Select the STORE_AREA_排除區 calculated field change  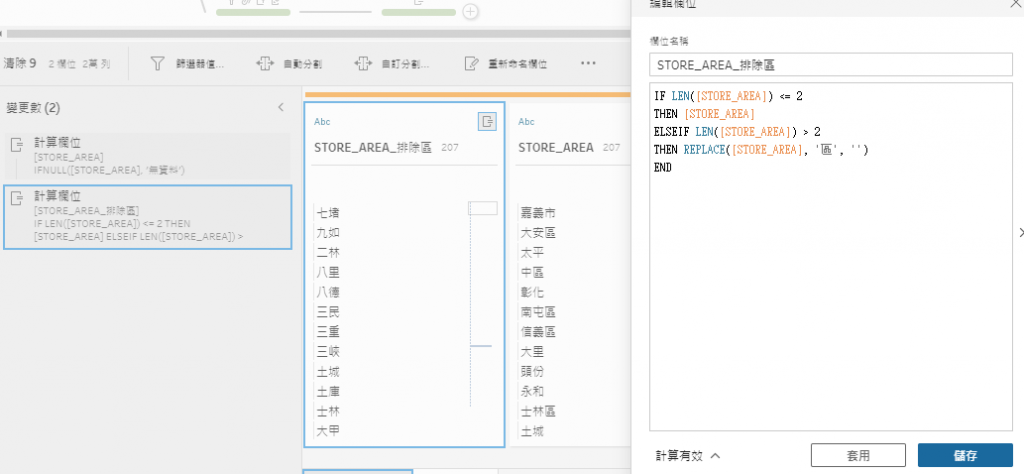point(148,217)
